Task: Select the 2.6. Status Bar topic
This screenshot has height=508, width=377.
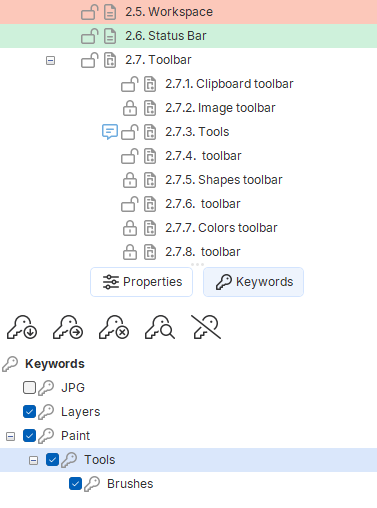Action: [x=166, y=36]
